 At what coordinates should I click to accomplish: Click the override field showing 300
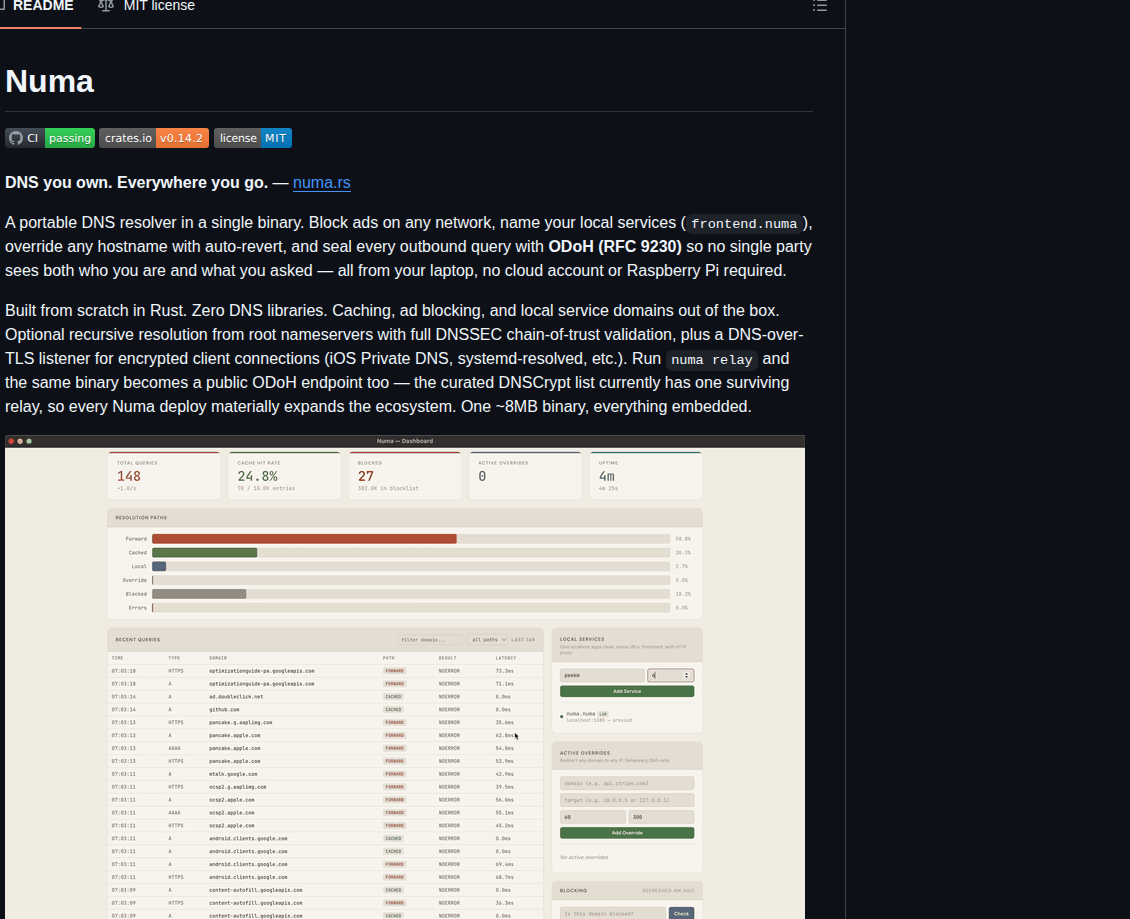[661, 817]
